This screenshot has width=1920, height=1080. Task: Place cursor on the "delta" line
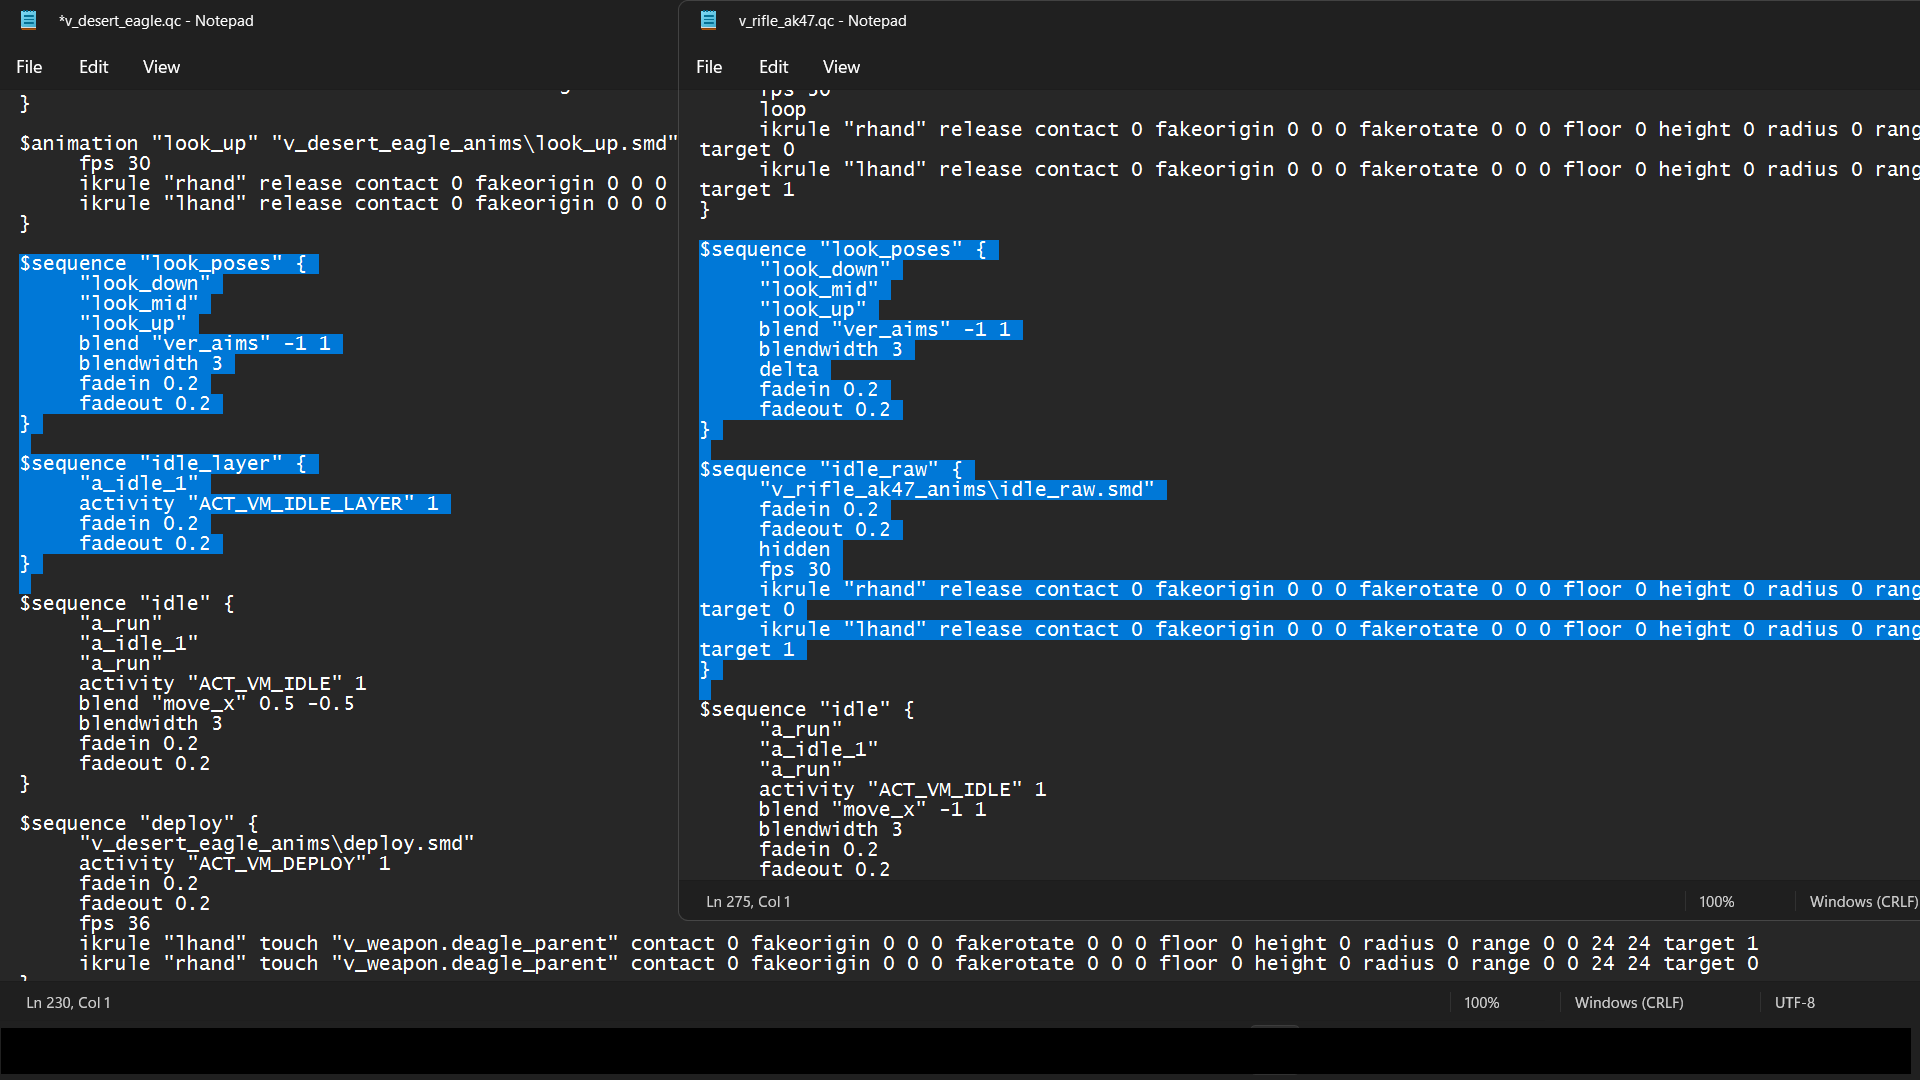tap(788, 369)
